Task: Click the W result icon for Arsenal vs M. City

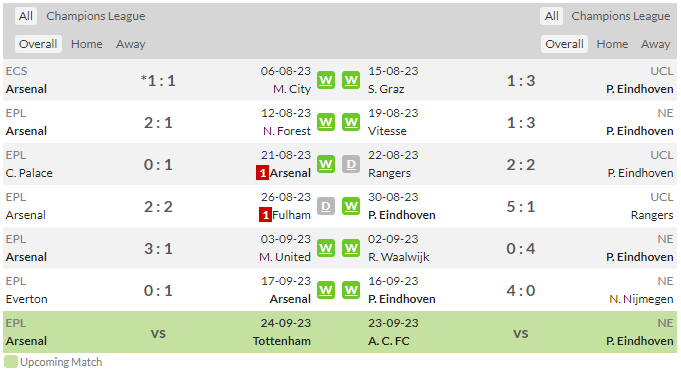Action: click(326, 80)
